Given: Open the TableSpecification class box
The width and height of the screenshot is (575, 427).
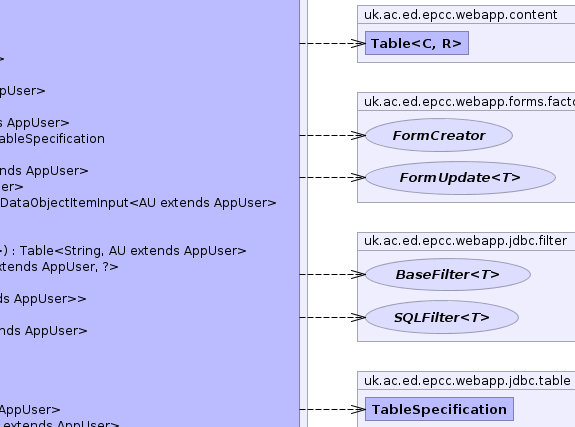Looking at the screenshot, I should pyautogui.click(x=439, y=409).
